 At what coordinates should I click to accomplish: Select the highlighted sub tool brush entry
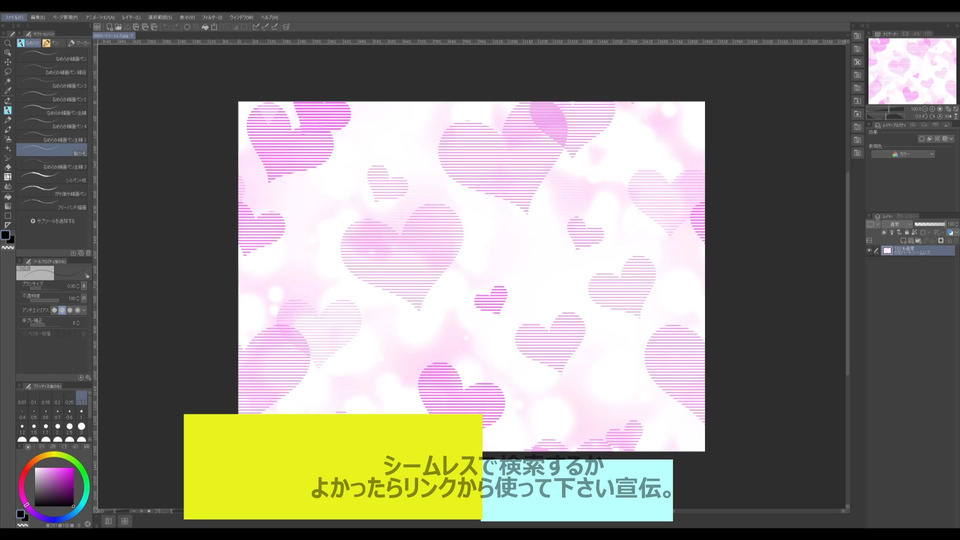point(52,150)
